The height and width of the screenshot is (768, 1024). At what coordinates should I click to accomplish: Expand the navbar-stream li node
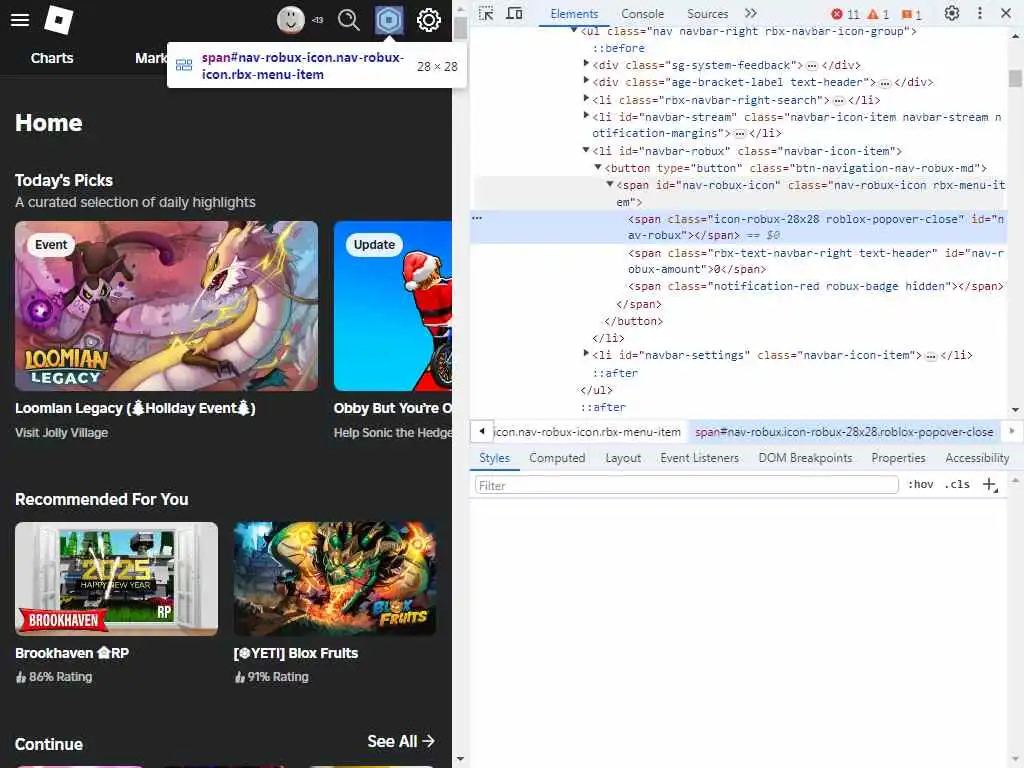tap(586, 116)
